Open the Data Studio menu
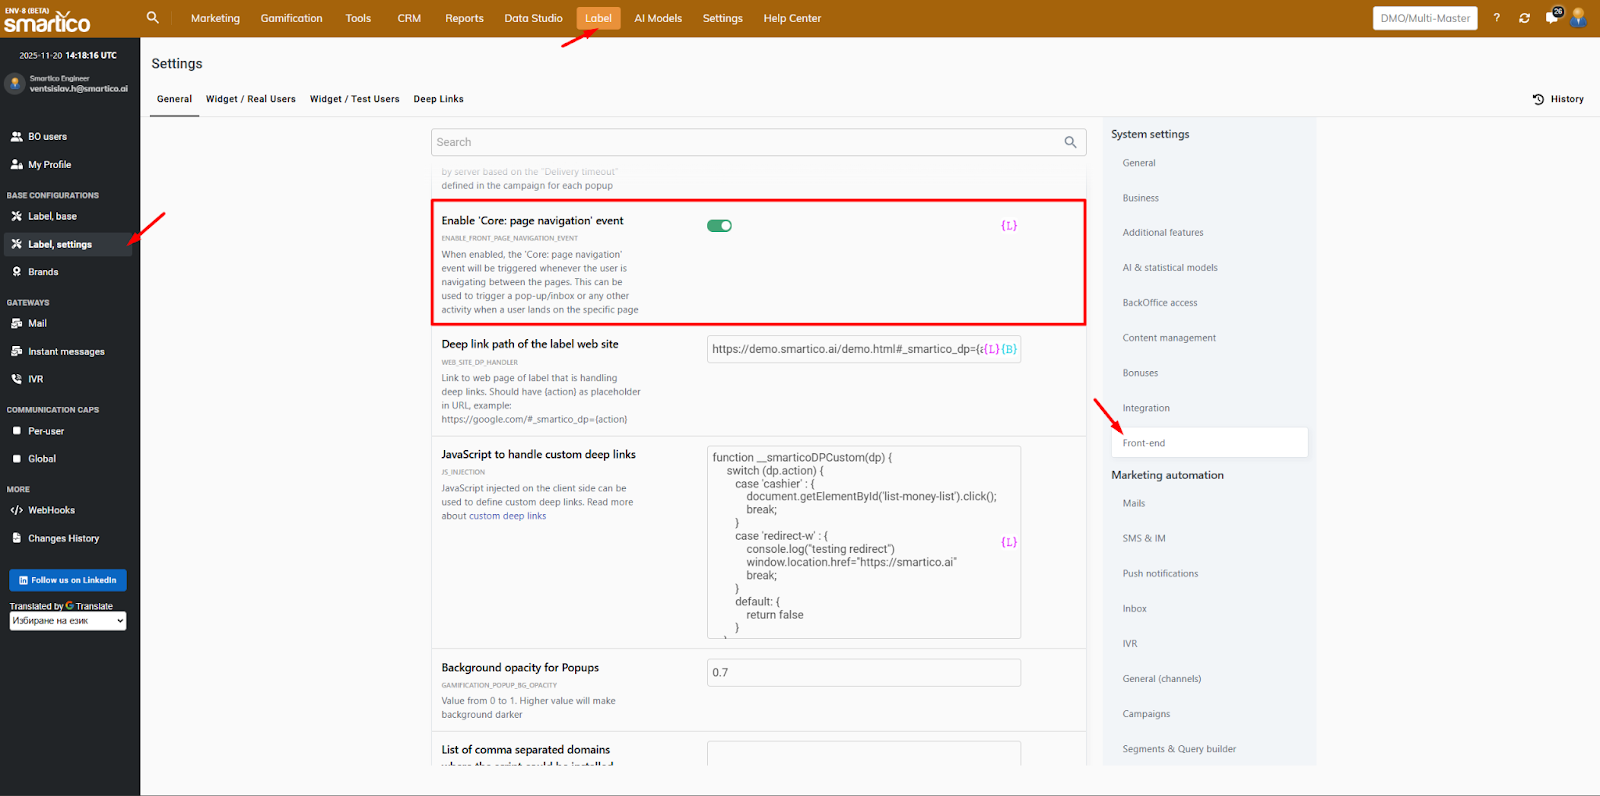The width and height of the screenshot is (1600, 796). pos(533,18)
